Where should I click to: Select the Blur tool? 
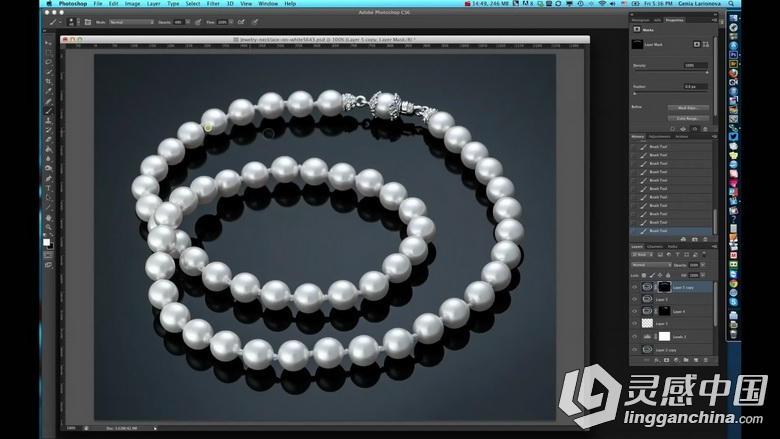pos(48,159)
